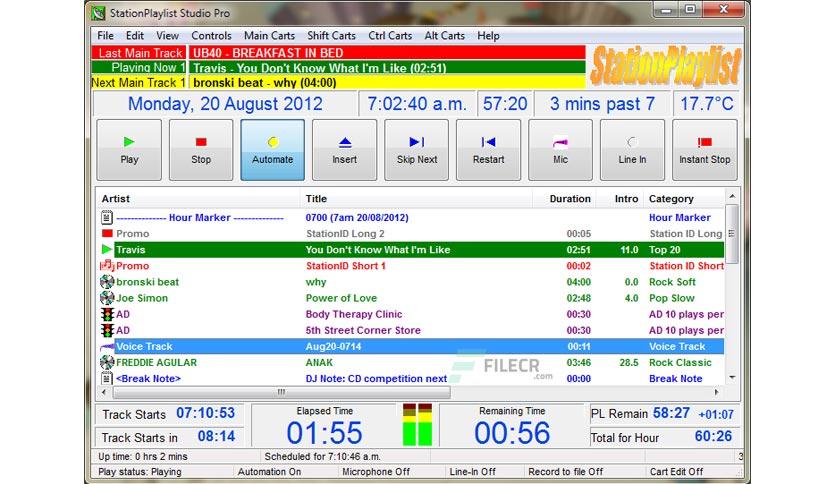Toggle the Mic on
Viewport: 836px width, 484px height.
pyautogui.click(x=560, y=150)
